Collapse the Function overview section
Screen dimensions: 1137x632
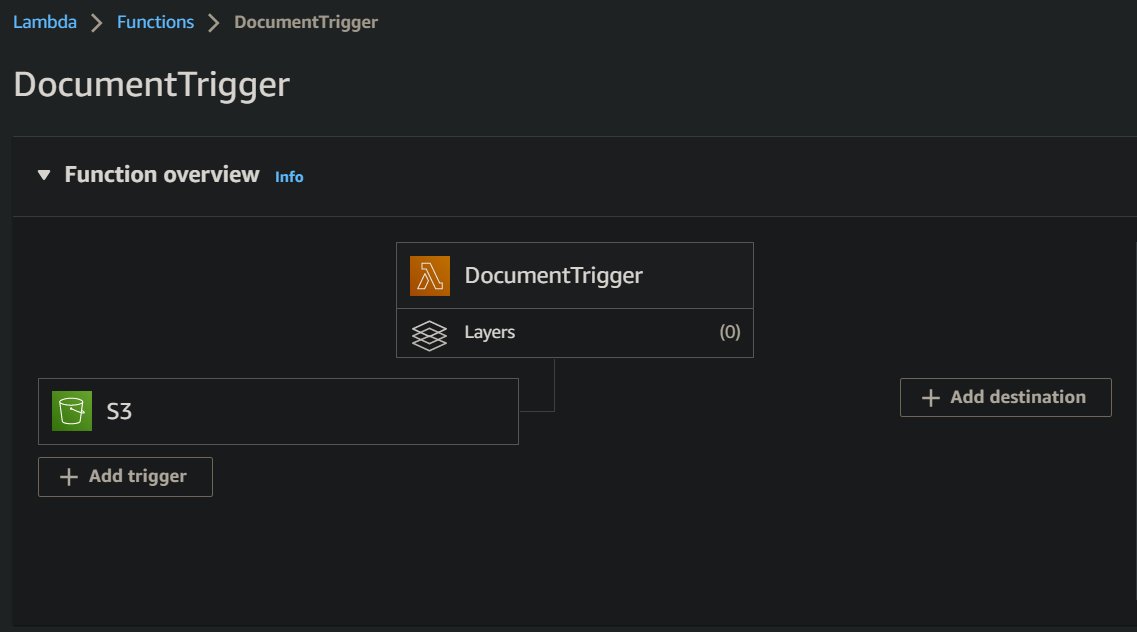(44, 175)
